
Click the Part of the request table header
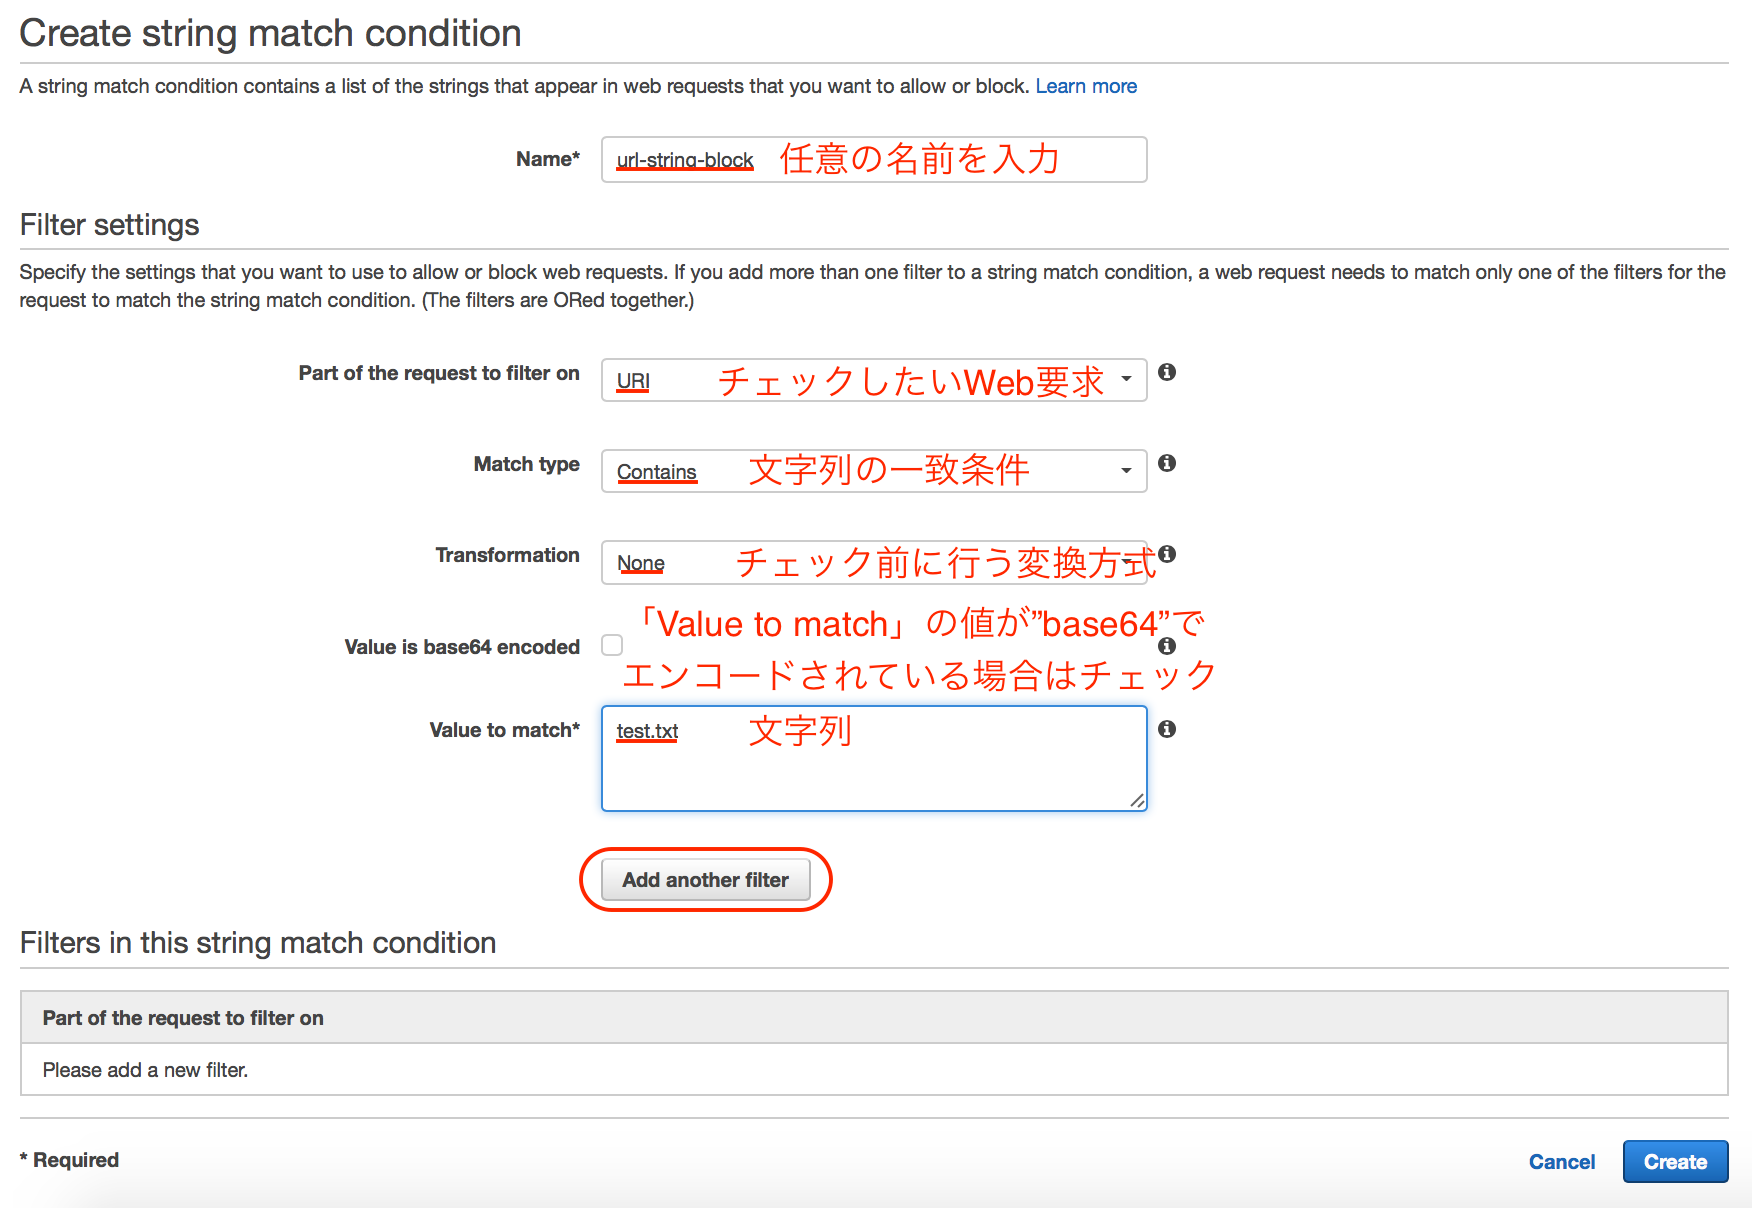(x=183, y=1017)
